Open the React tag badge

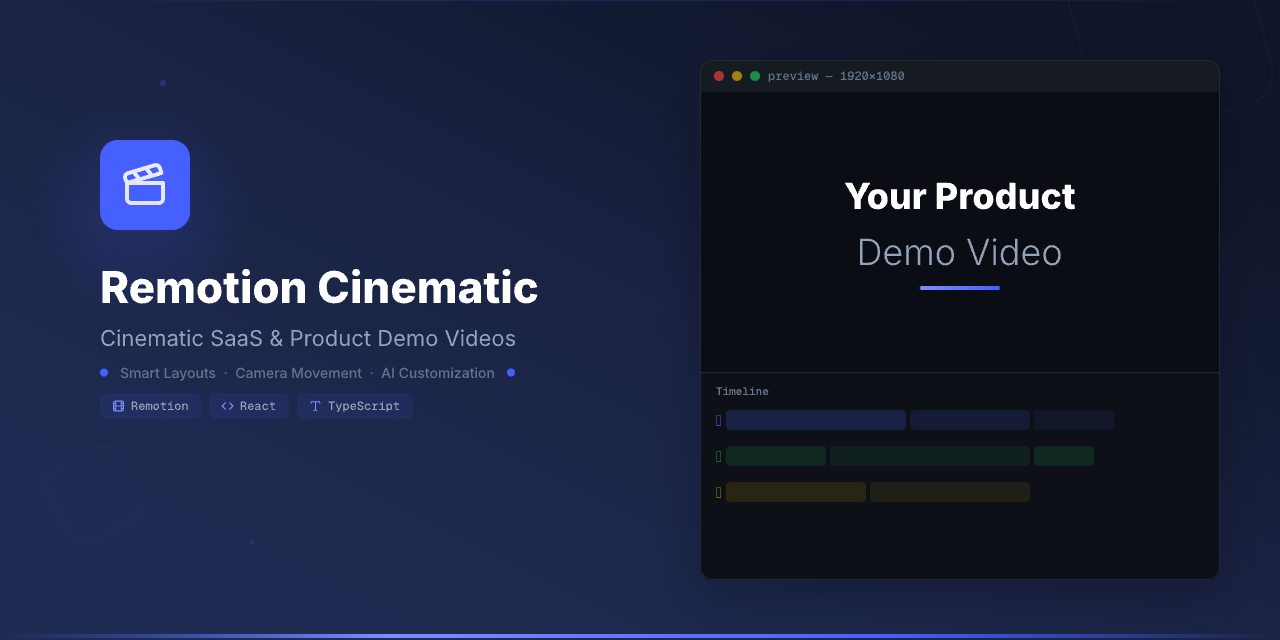249,406
